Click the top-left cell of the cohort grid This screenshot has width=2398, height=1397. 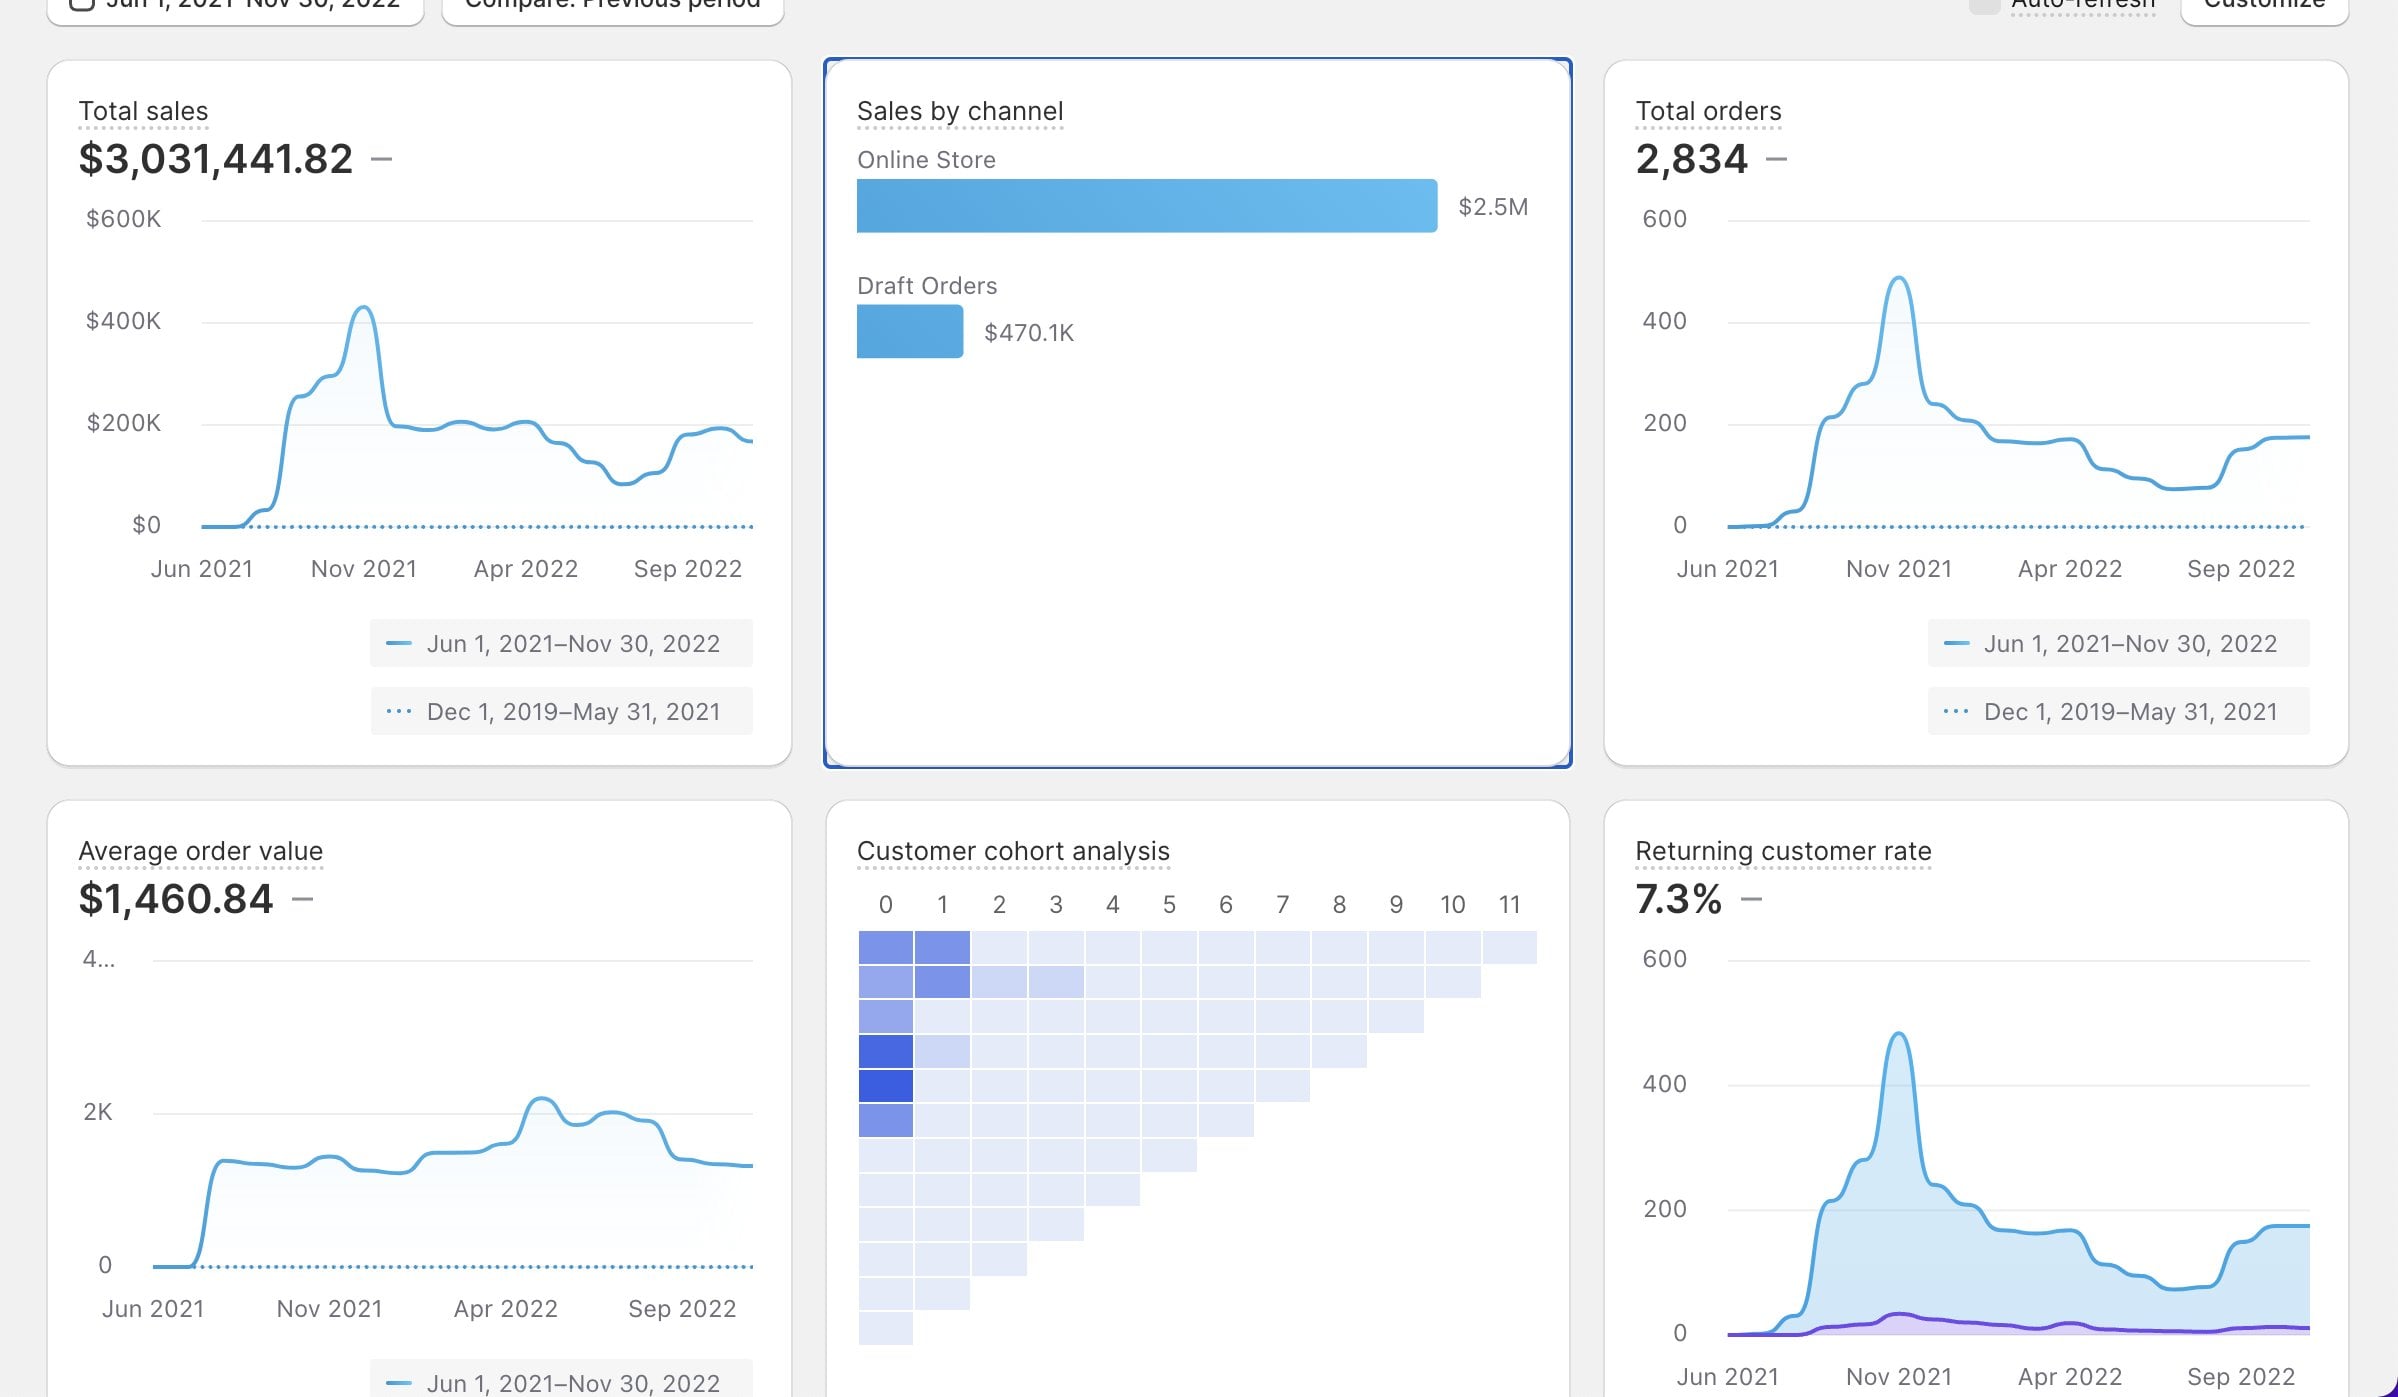tap(885, 947)
